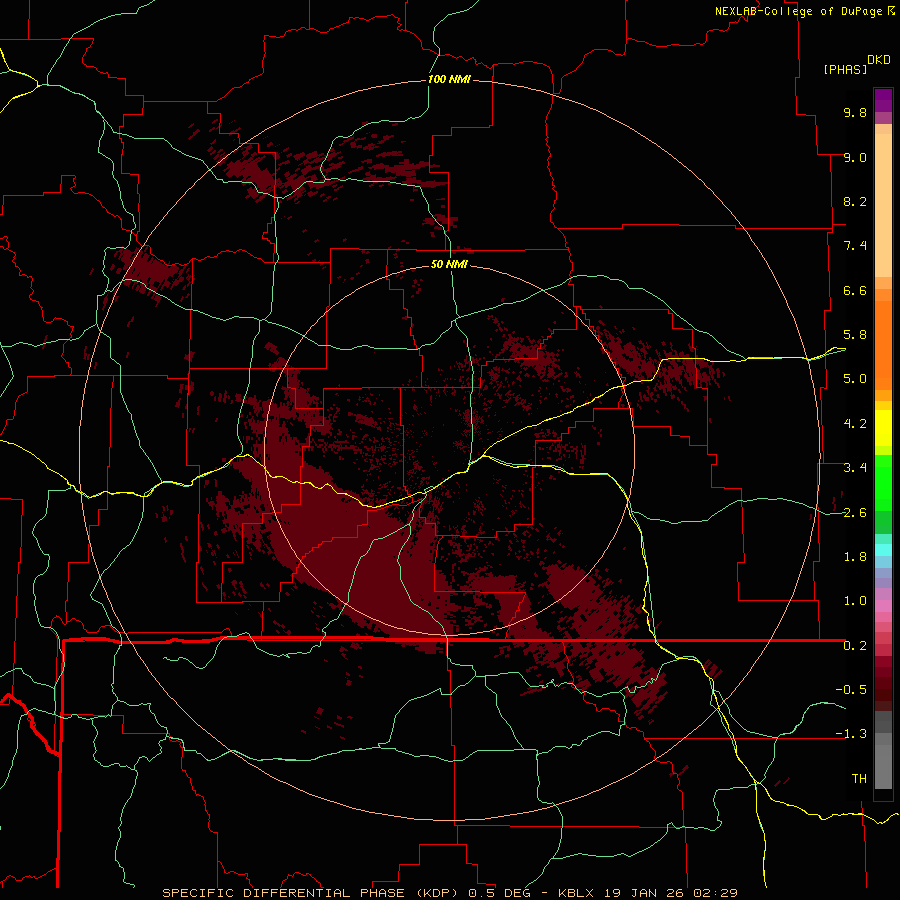The image size is (900, 900).
Task: Click the 3.4 legend value
Action: 855,468
